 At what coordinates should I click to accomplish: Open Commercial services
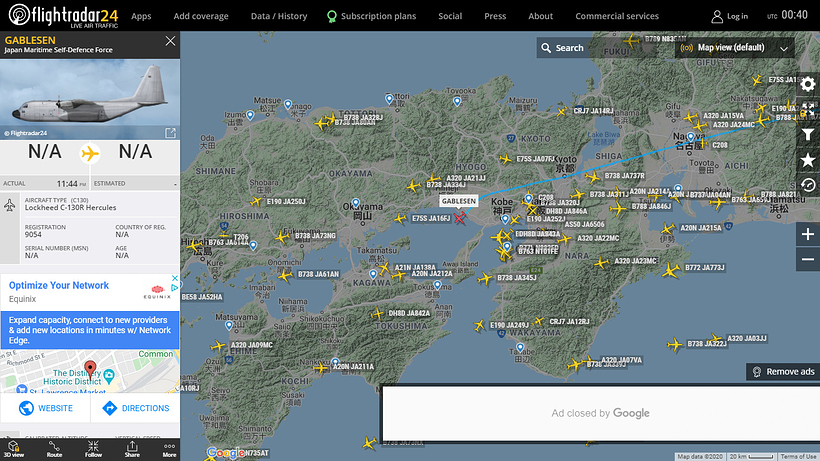617,16
